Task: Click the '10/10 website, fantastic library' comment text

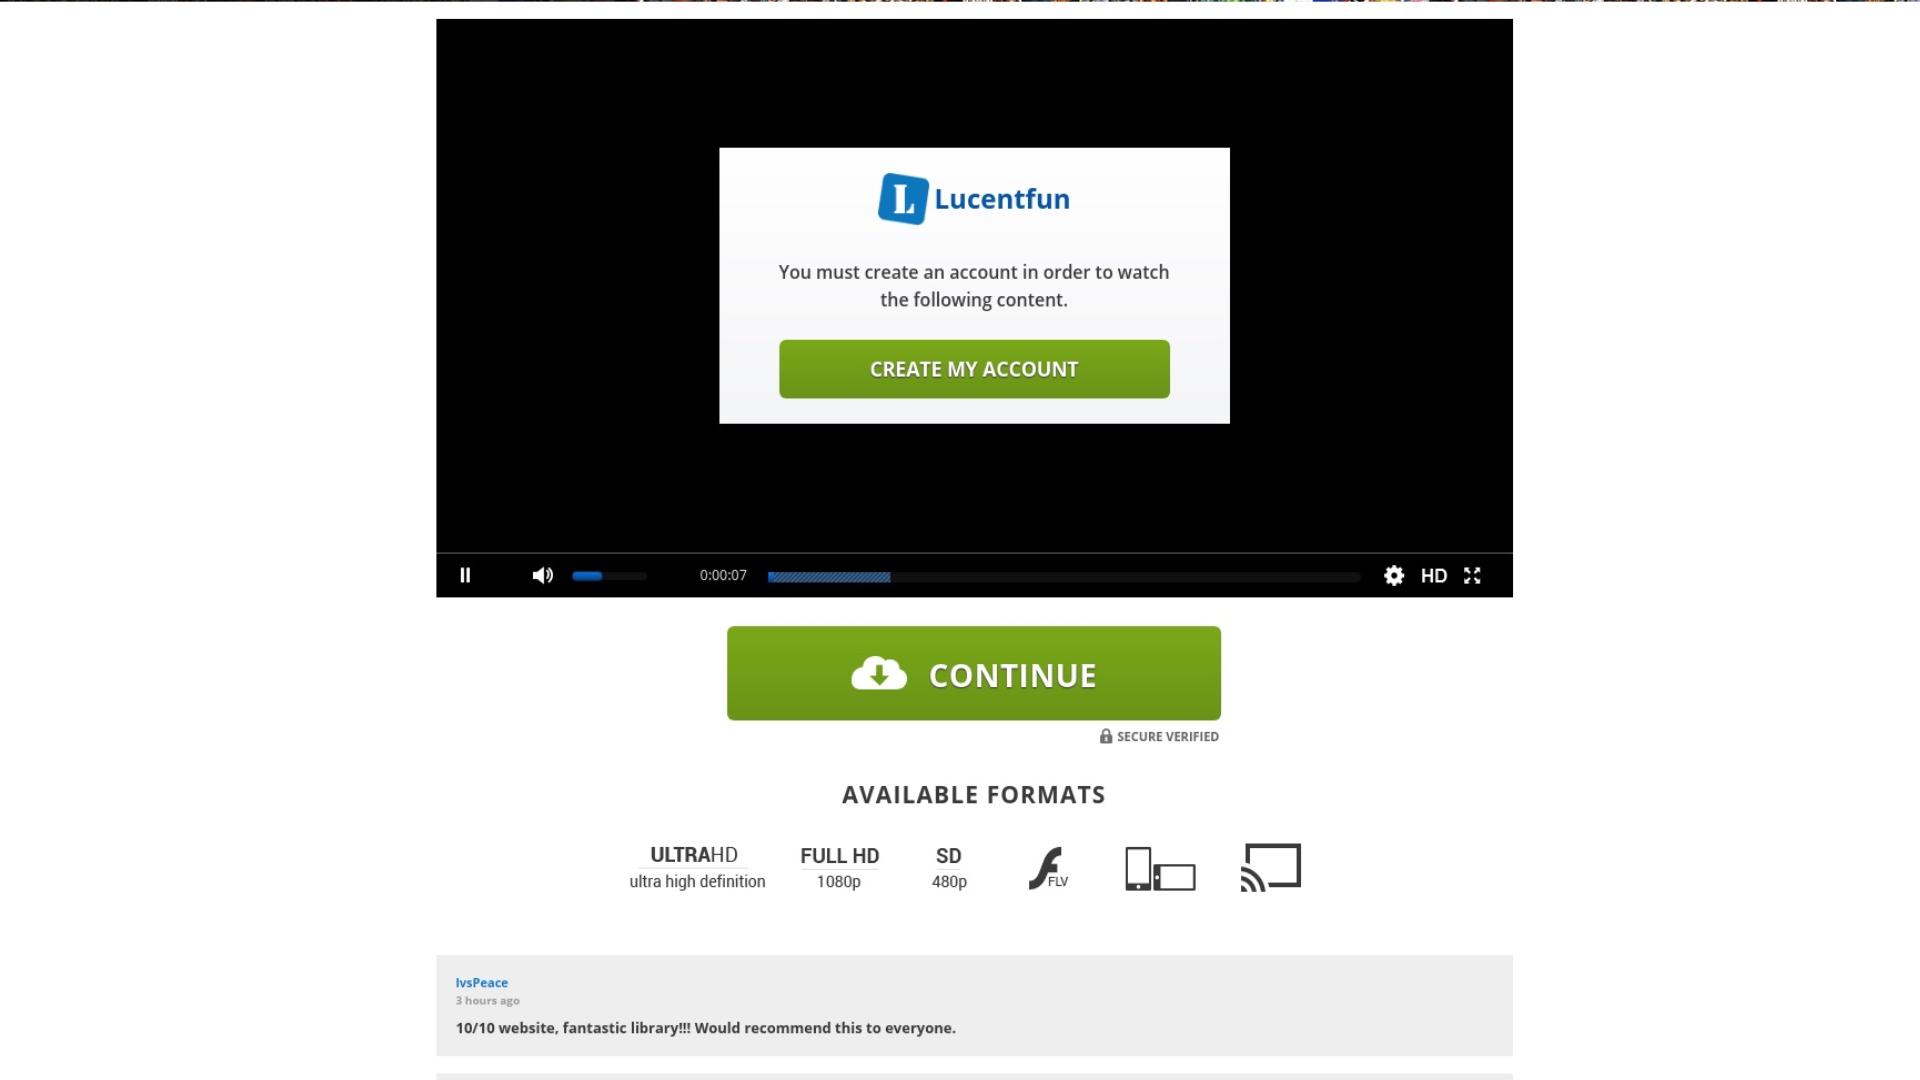Action: pos(706,1028)
